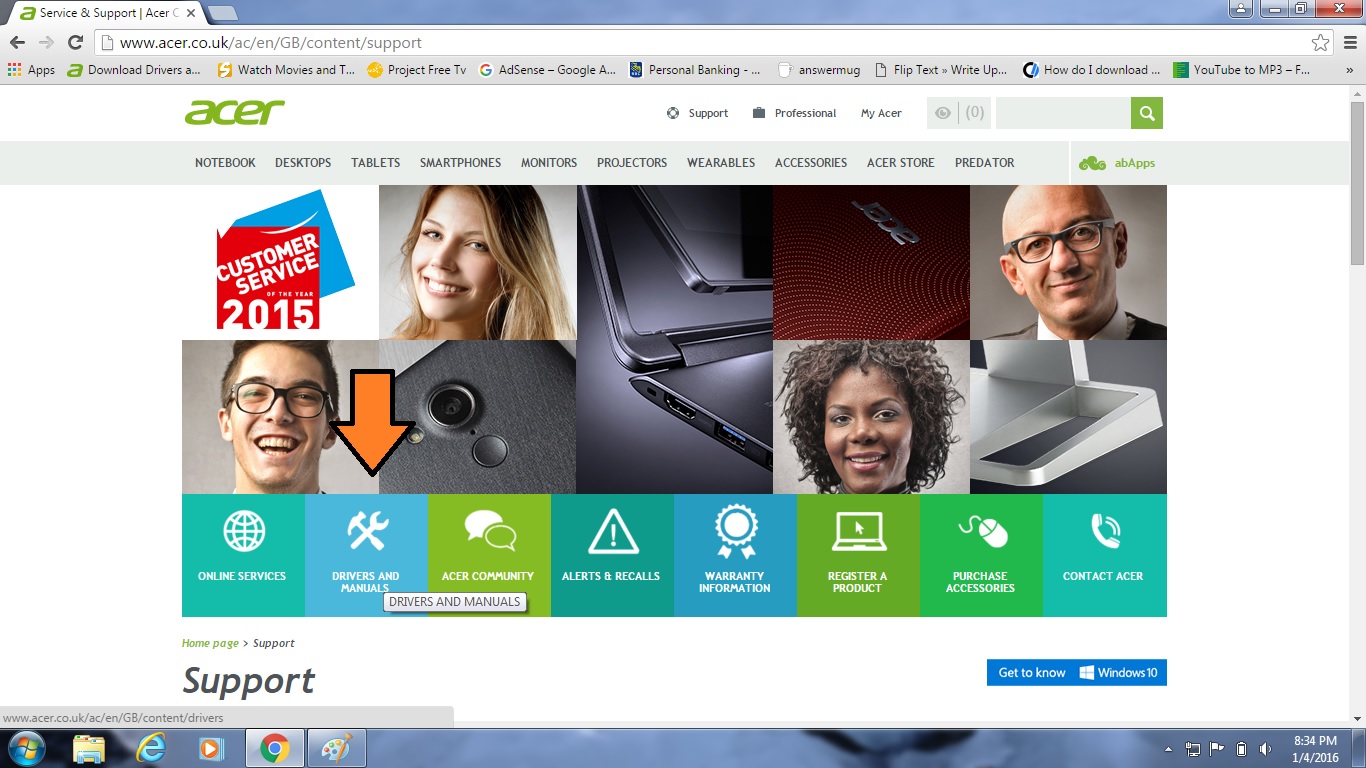Viewport: 1366px width, 768px height.
Task: Open the Wearables menu
Action: [721, 163]
